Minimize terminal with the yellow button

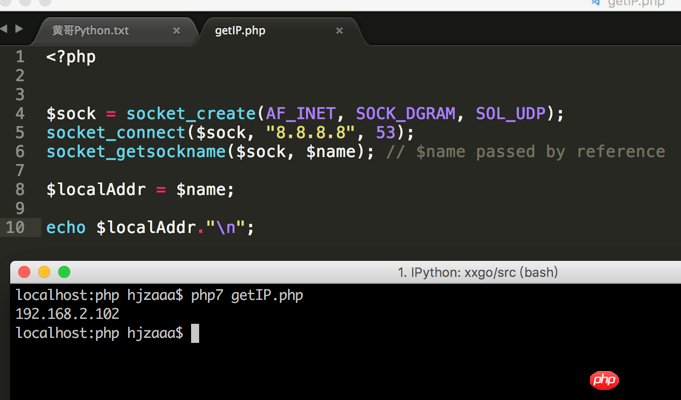44,272
